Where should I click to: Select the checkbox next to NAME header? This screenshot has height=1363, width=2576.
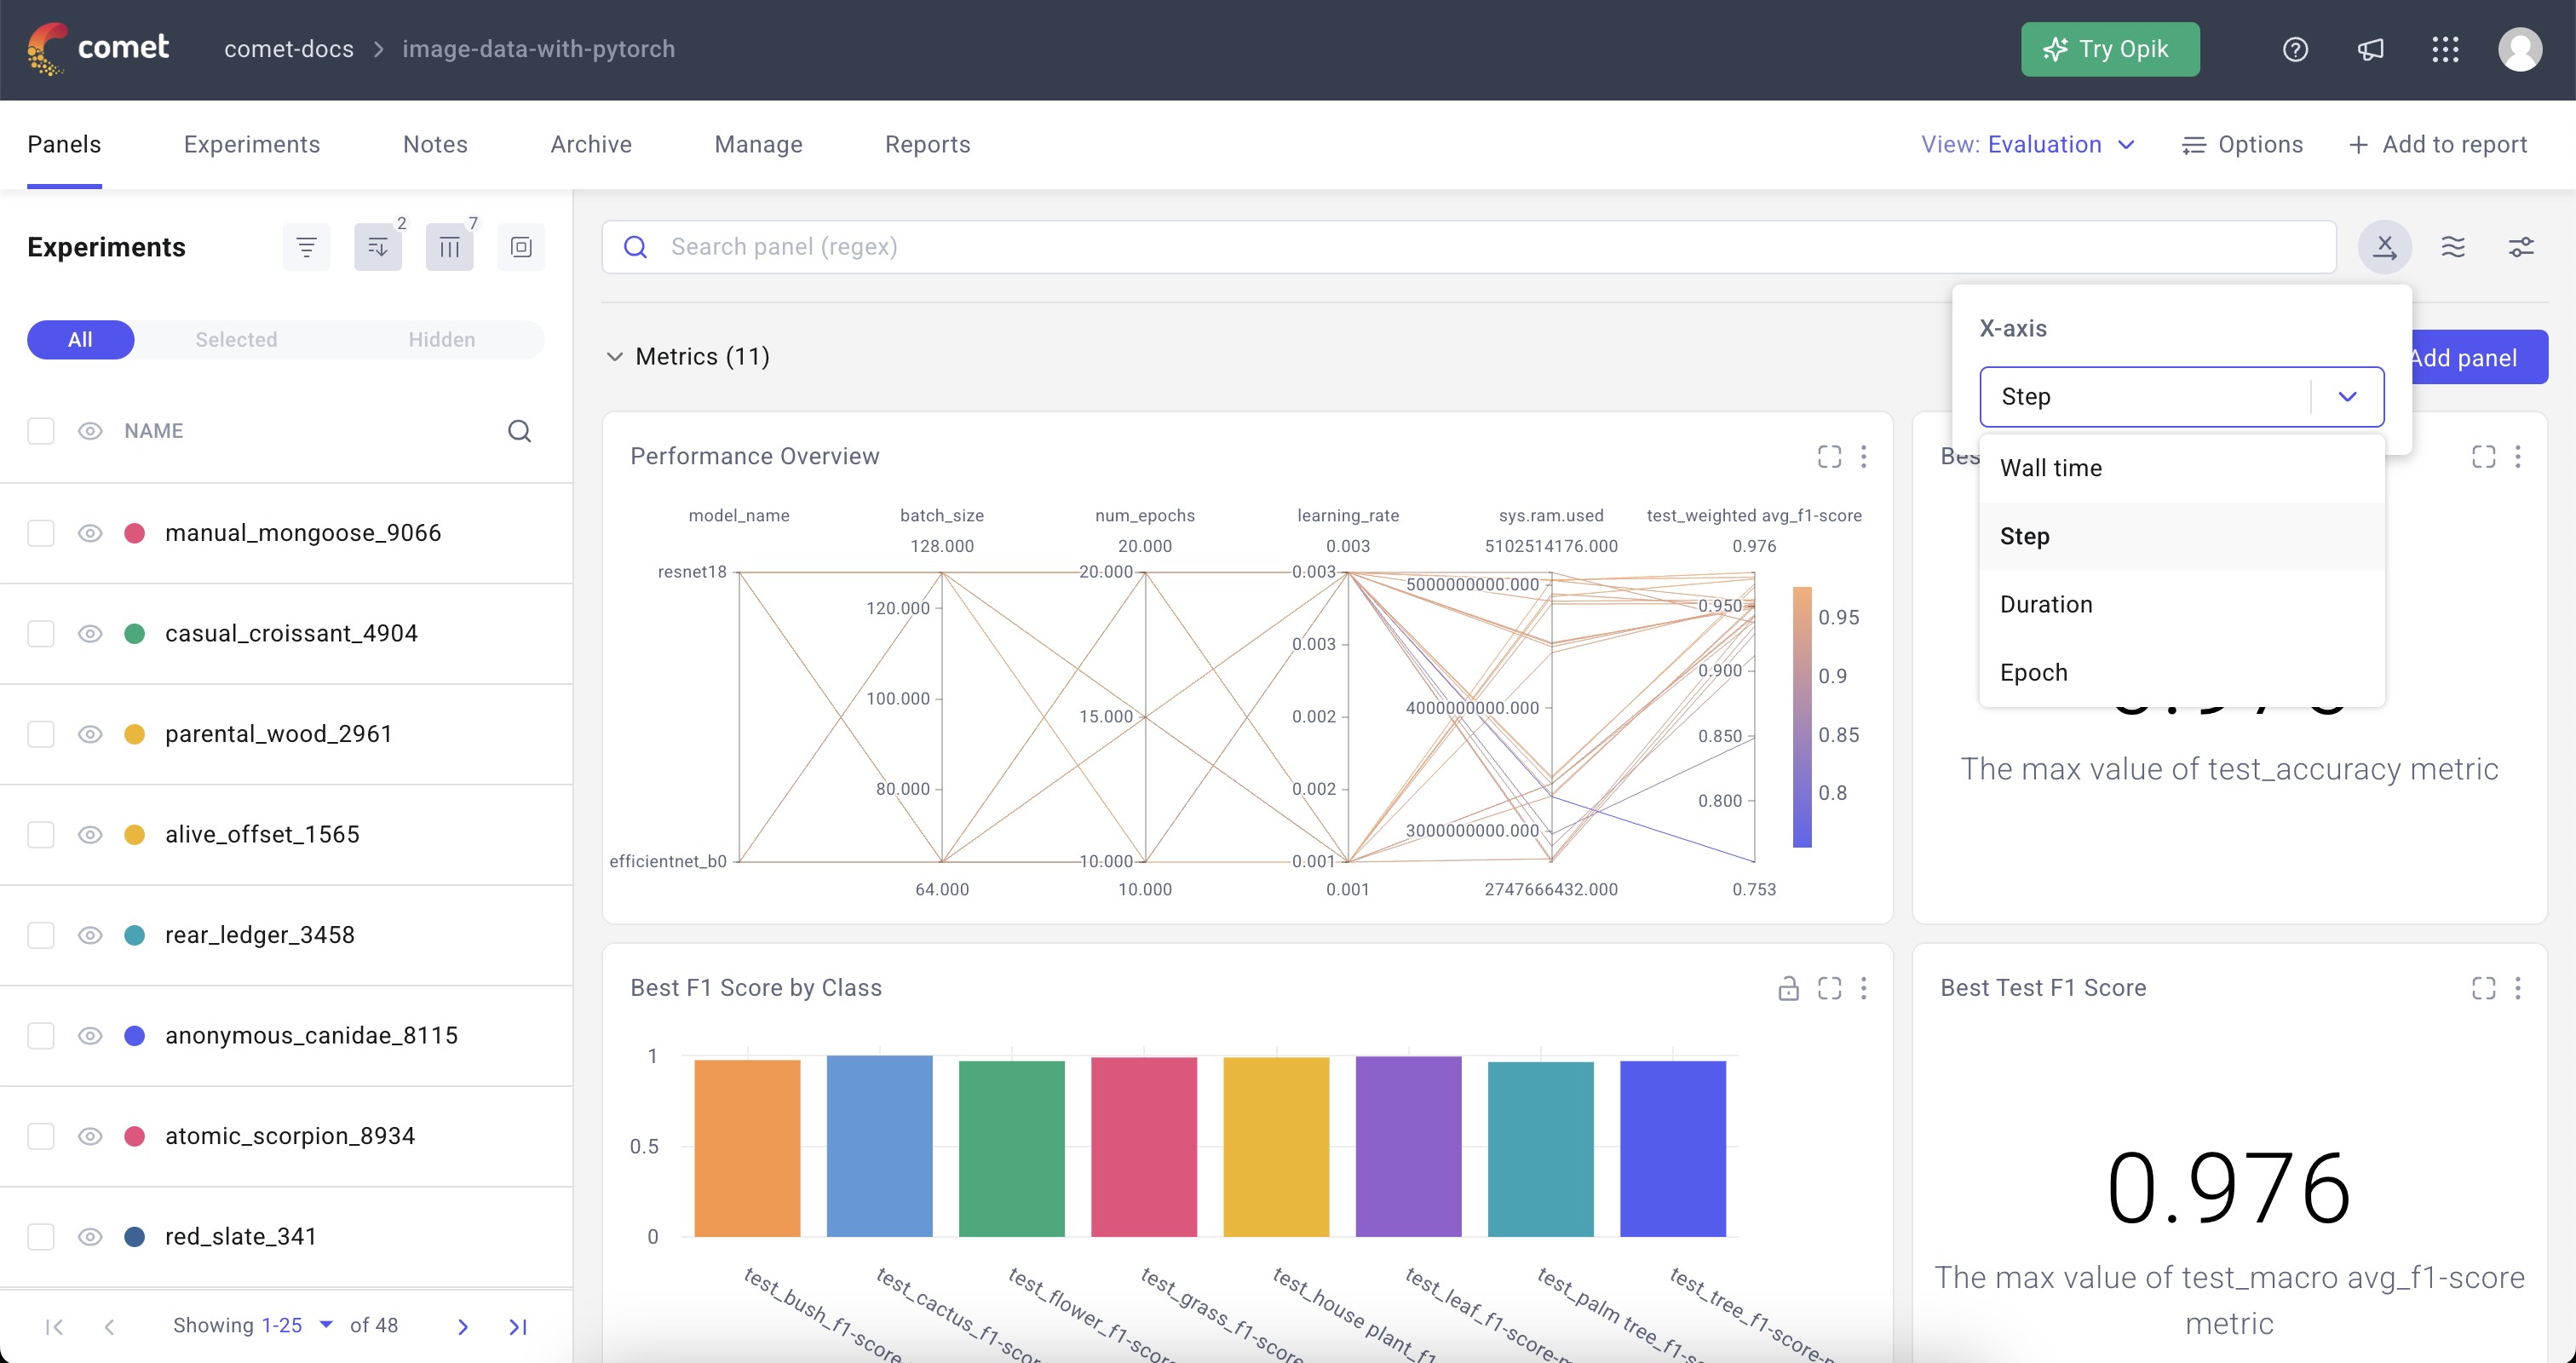[41, 431]
